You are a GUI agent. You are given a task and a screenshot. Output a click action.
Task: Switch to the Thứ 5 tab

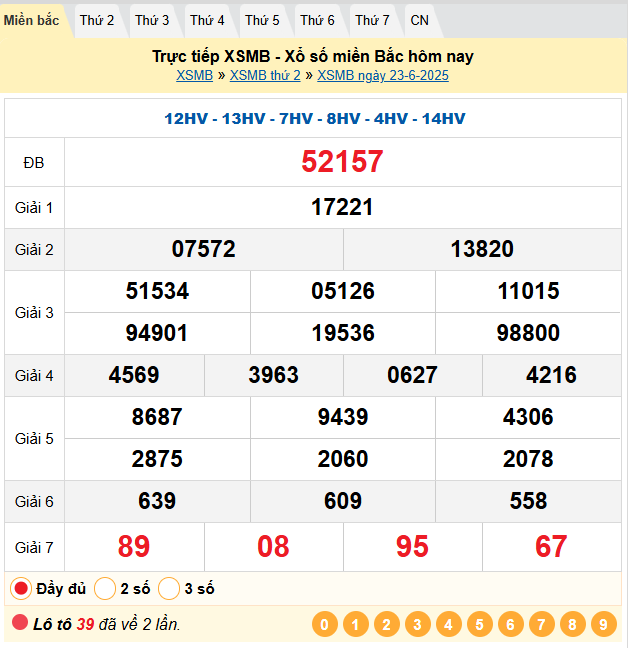coord(262,20)
